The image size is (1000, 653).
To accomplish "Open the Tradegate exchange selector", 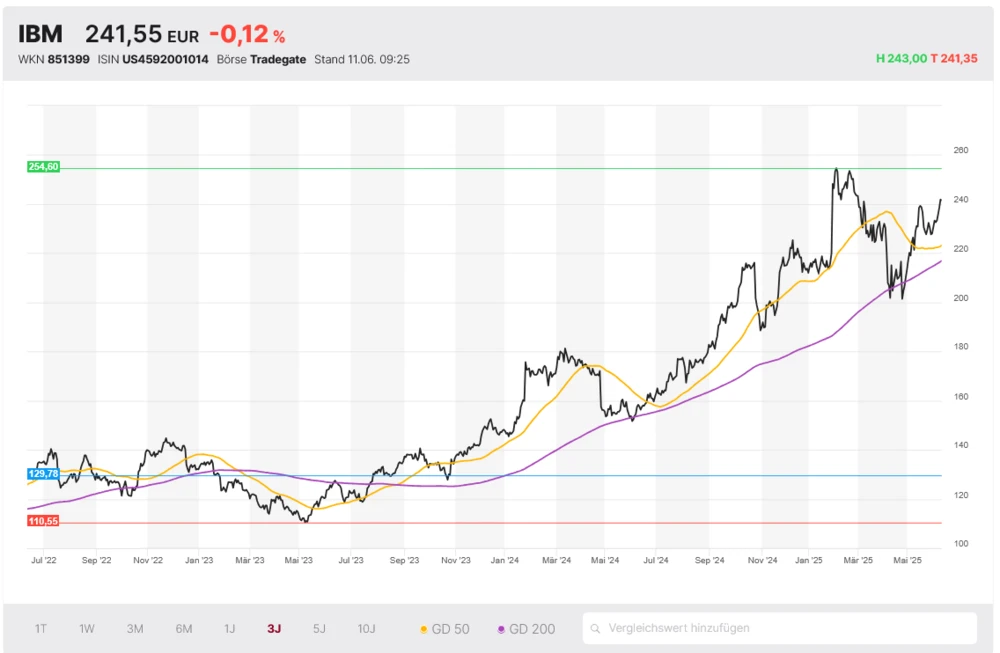I will [x=277, y=59].
